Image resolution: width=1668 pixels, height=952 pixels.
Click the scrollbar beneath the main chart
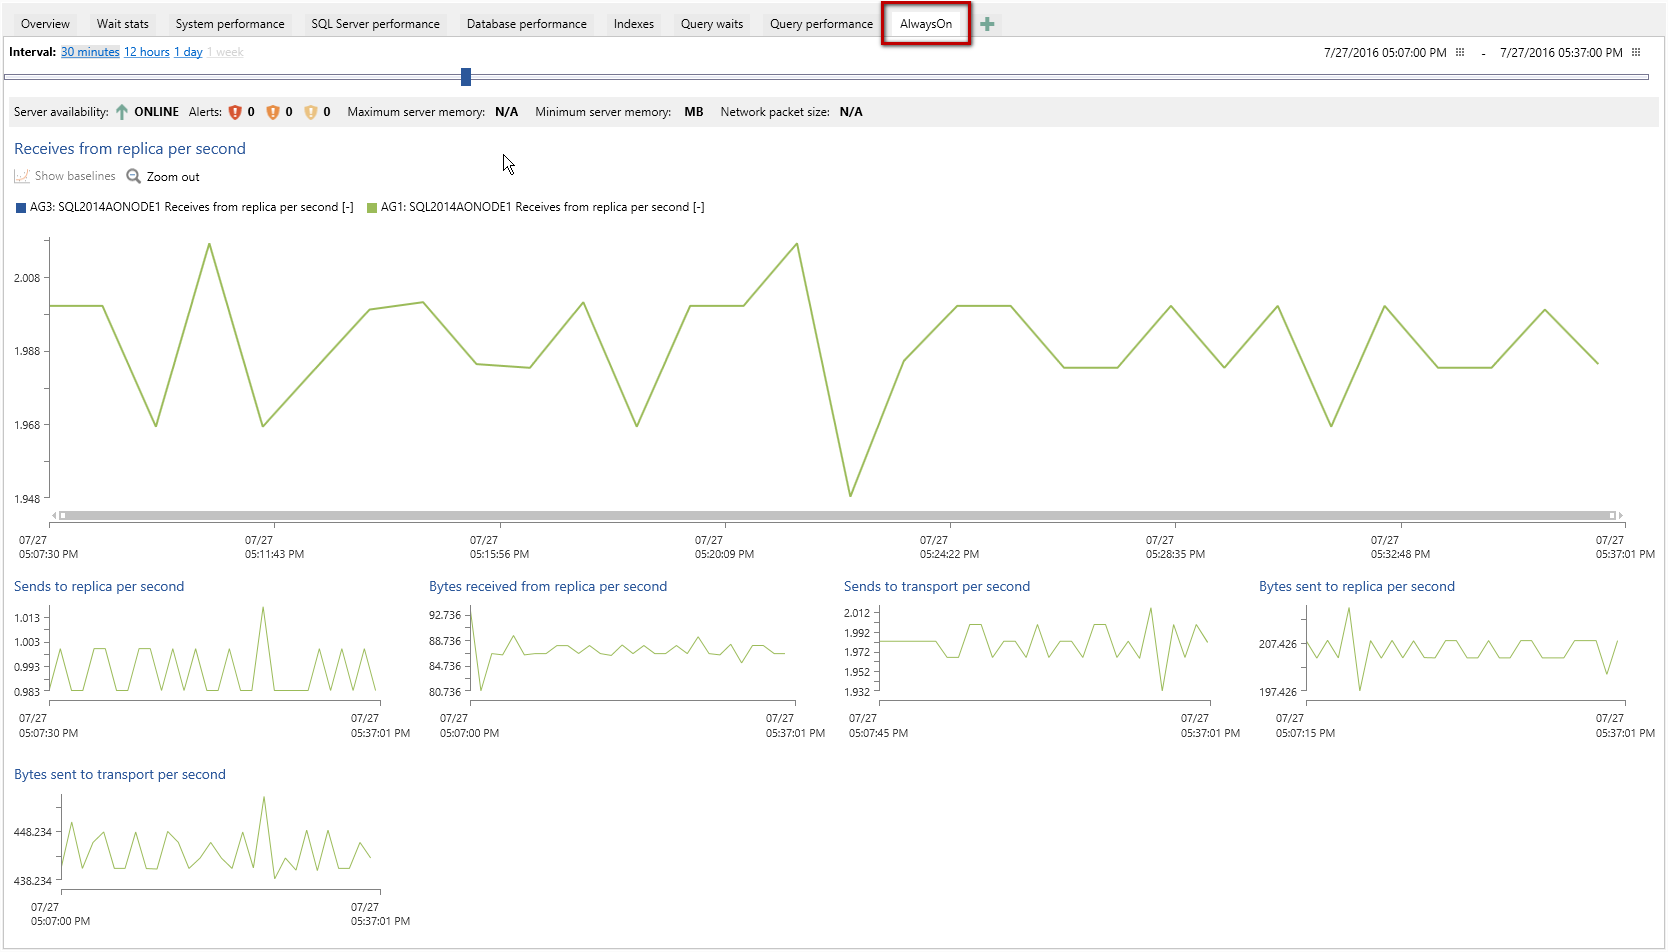pos(840,515)
